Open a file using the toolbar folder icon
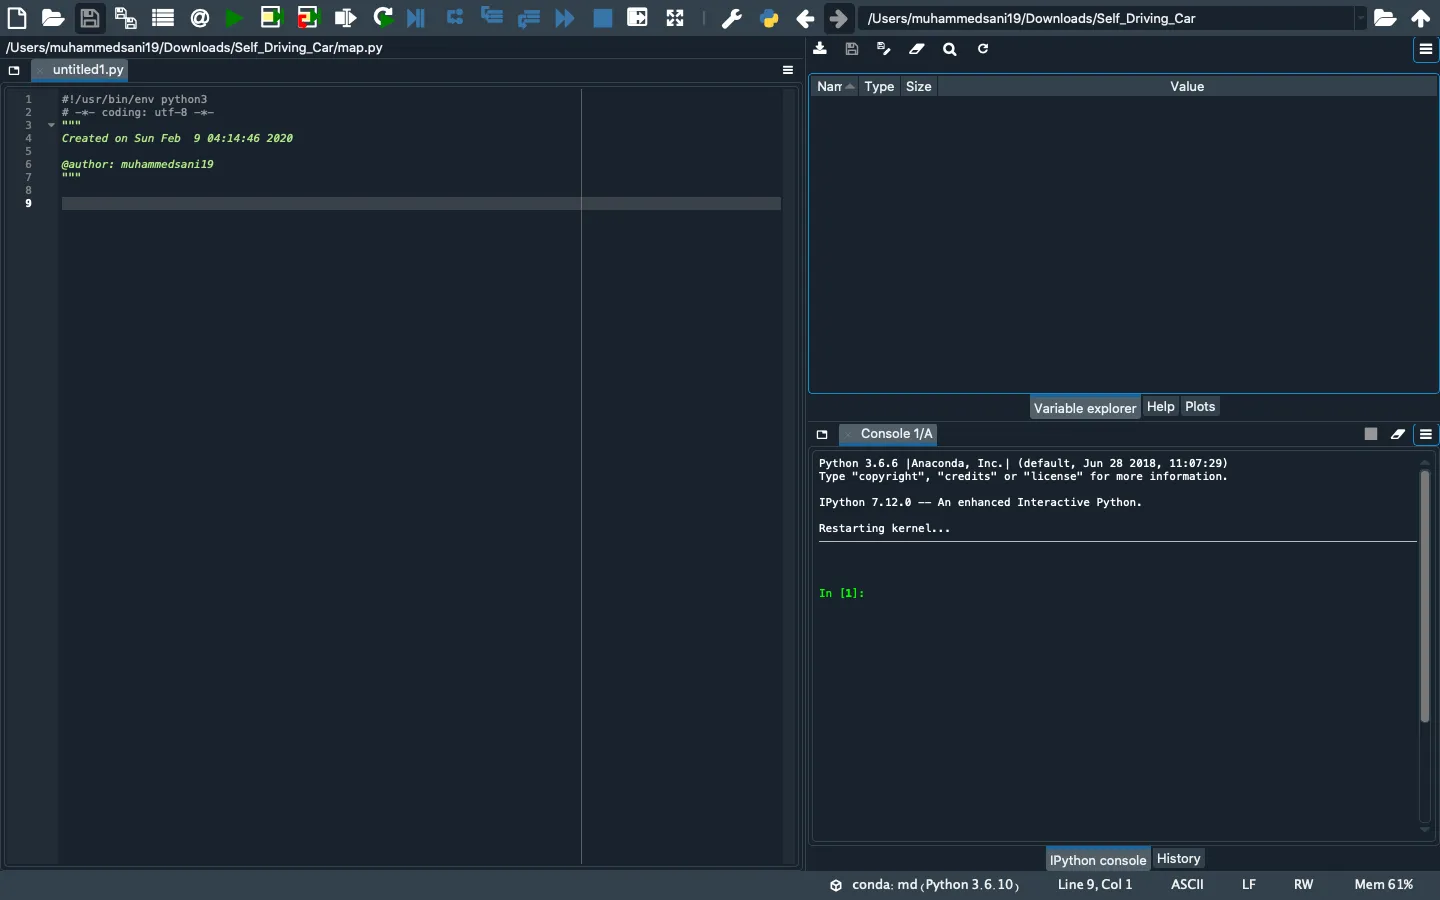The width and height of the screenshot is (1440, 900). pos(53,18)
